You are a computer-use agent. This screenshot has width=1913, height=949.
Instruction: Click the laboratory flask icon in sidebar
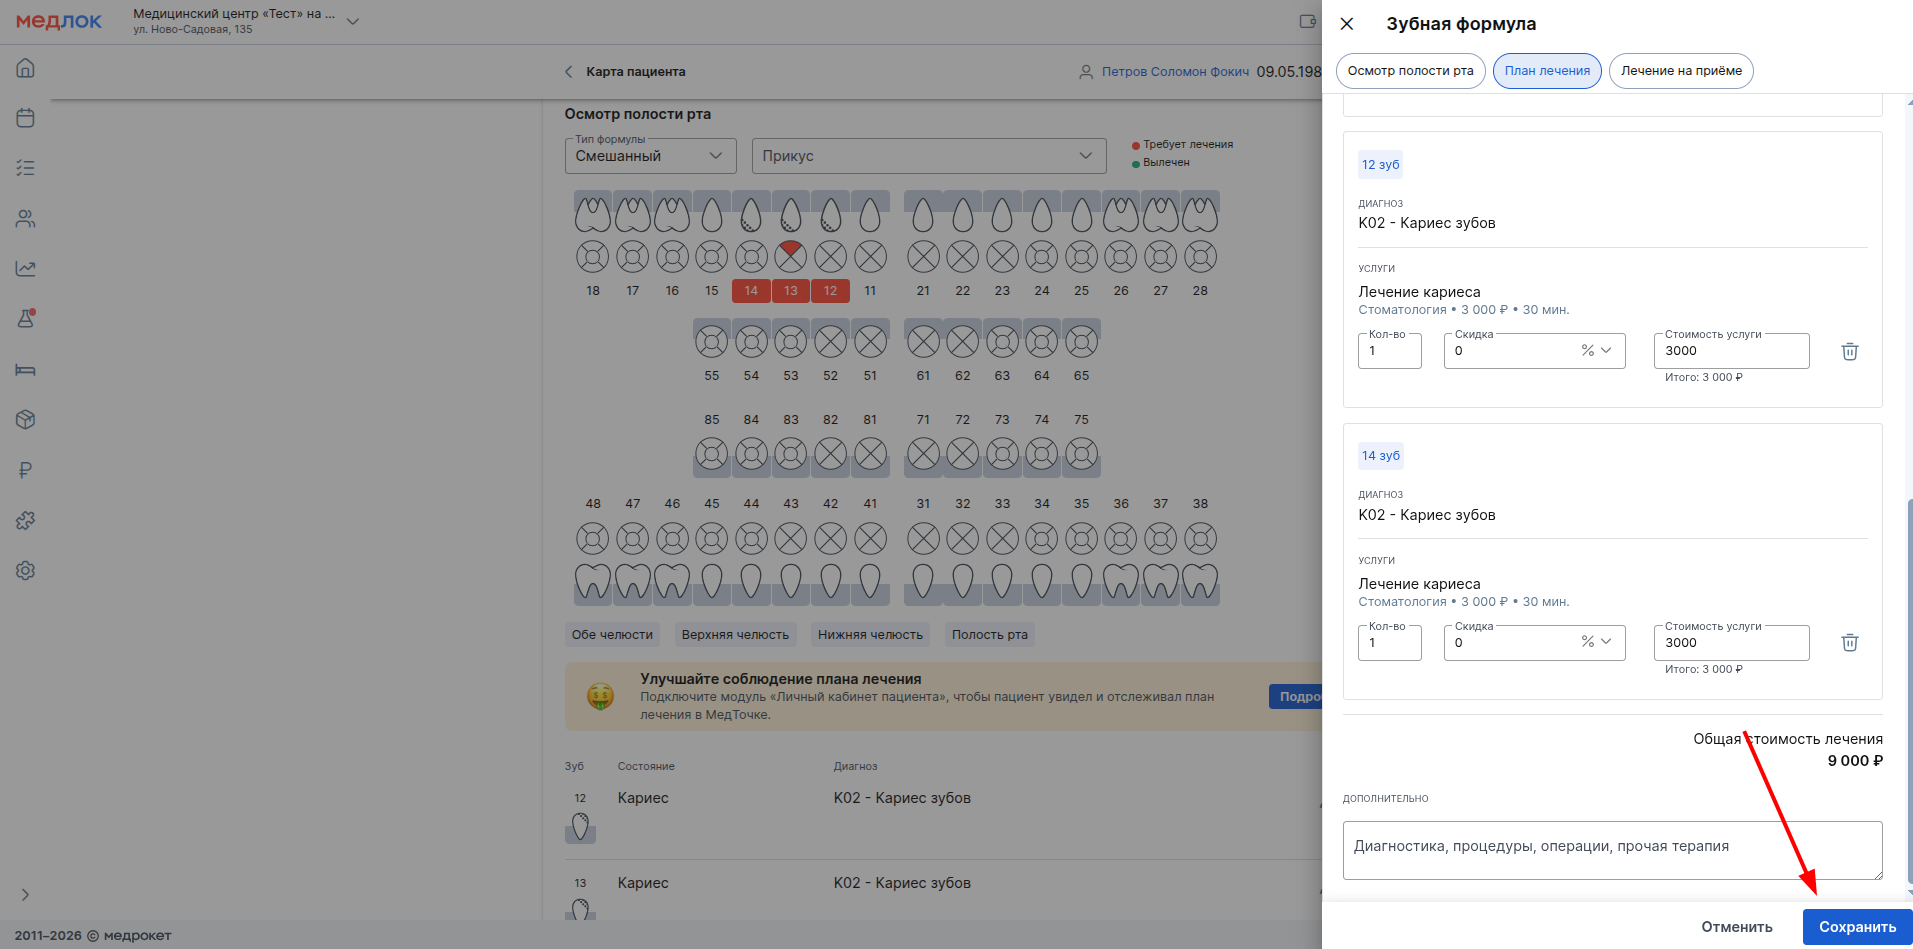tap(26, 319)
